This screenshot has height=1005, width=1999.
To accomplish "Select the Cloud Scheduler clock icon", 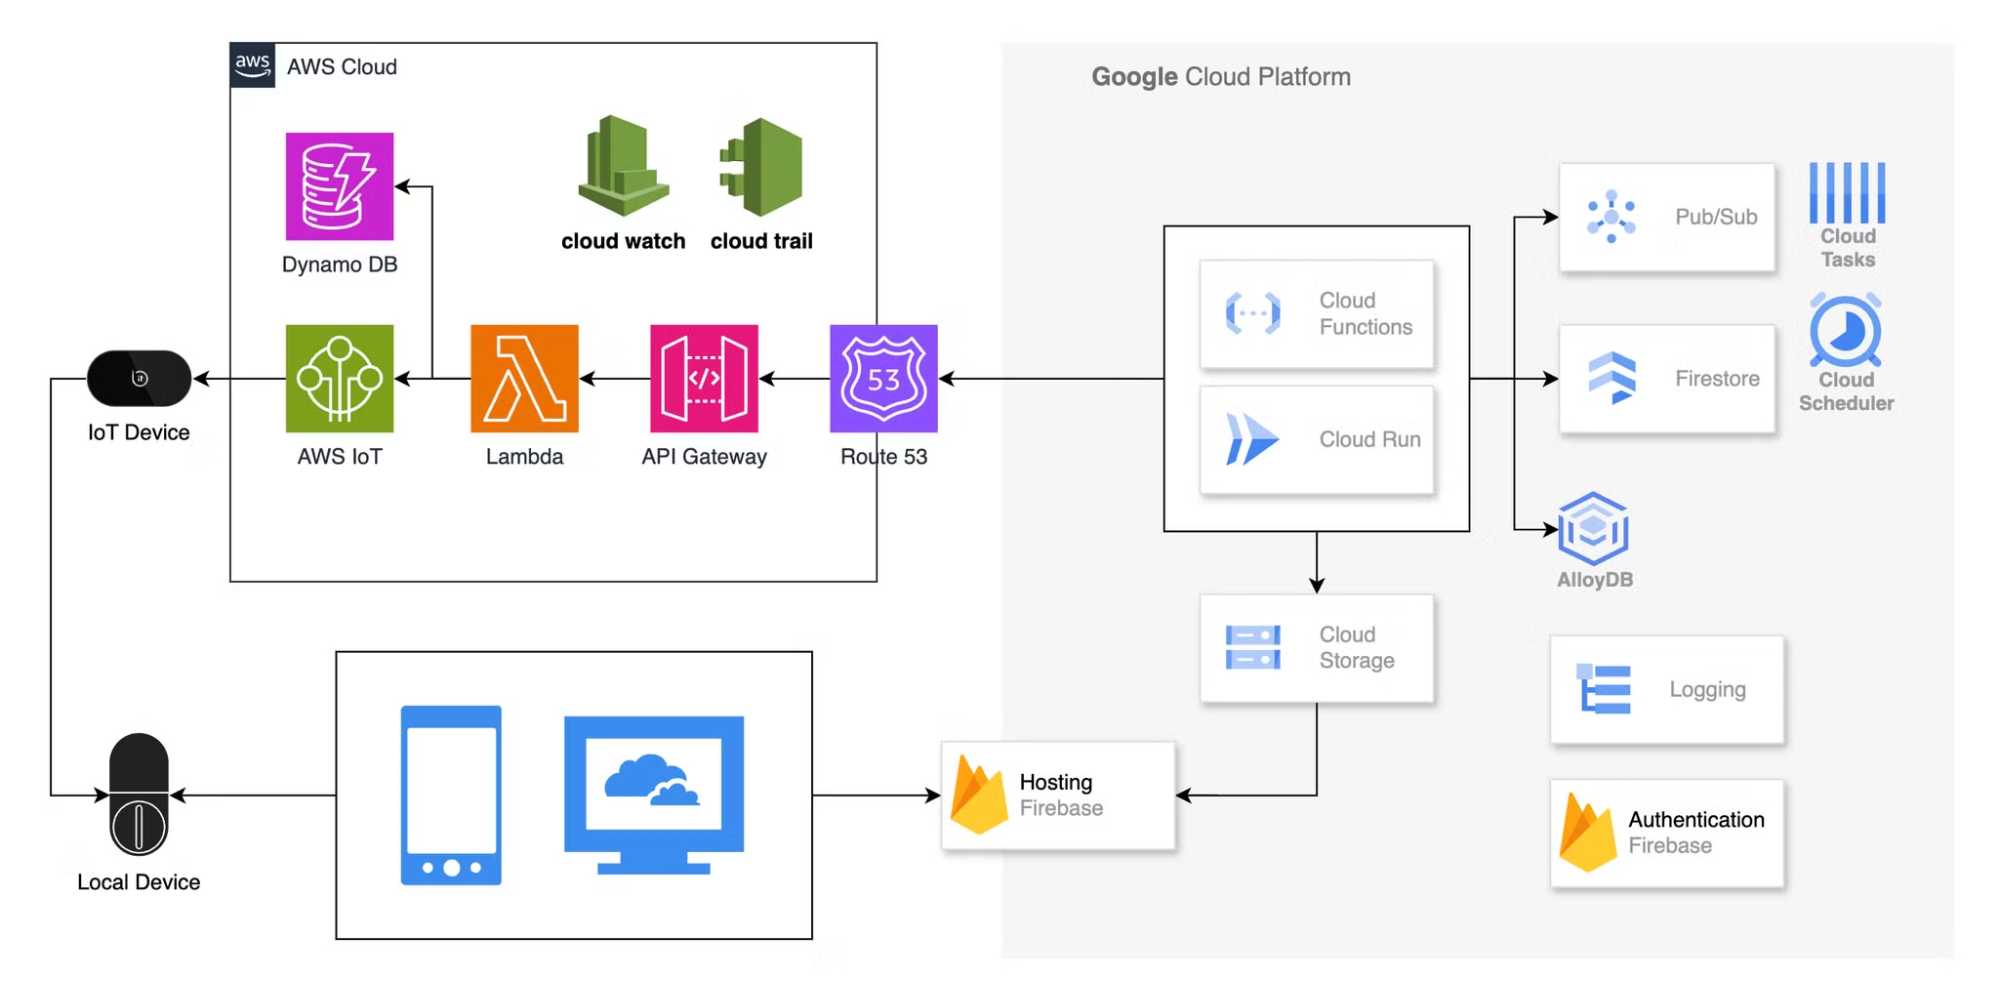I will coord(1846,330).
